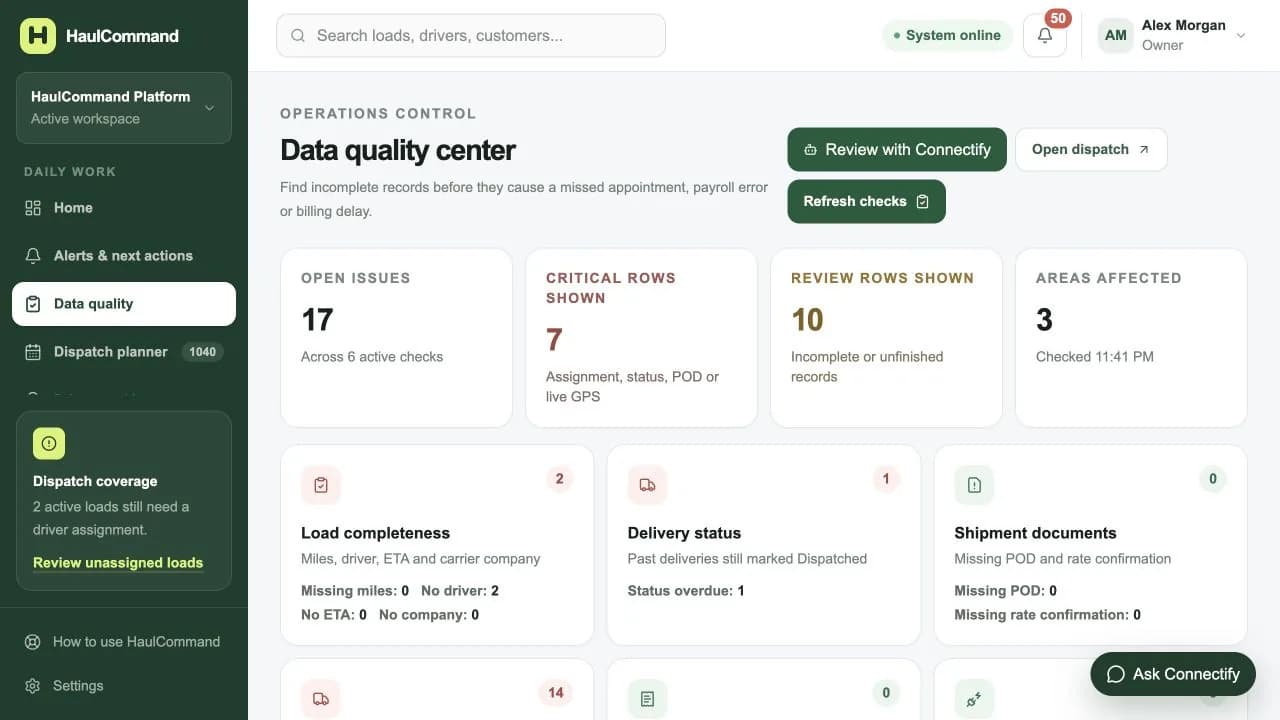
Task: Click the Open dispatch button
Action: (x=1091, y=149)
